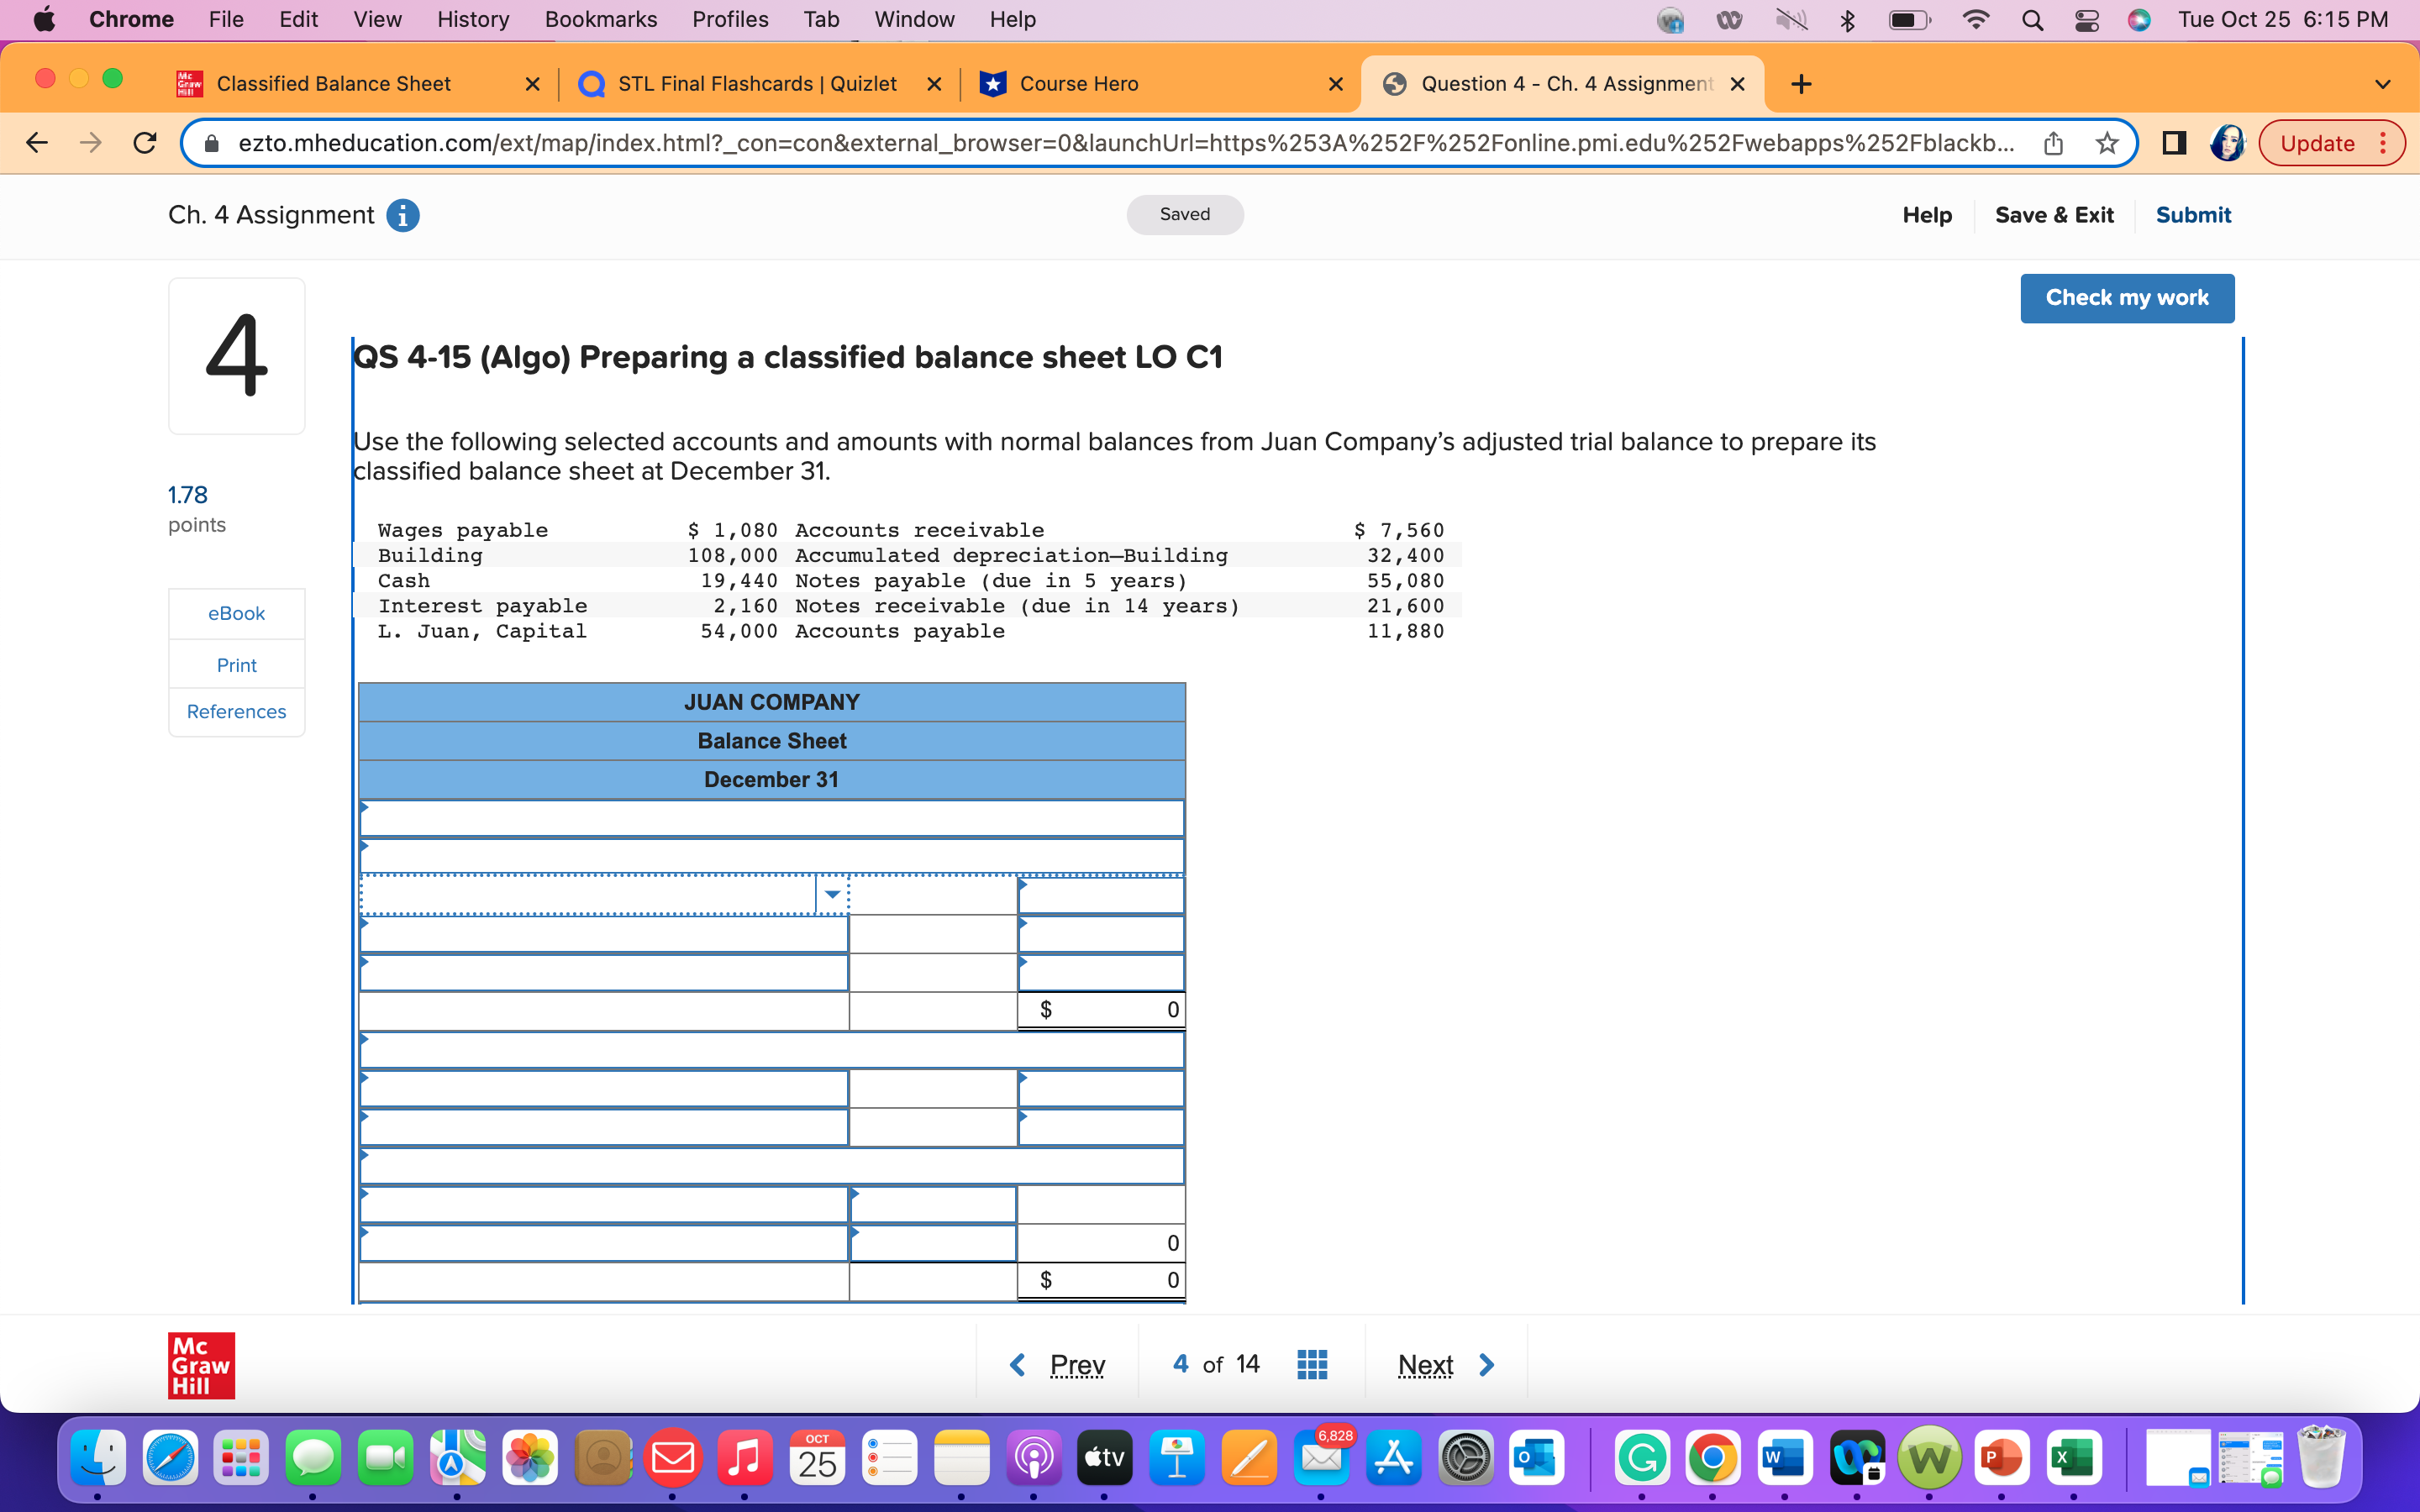Click the info icon next to Ch. 4 Assignment
Screen dimensions: 2420x1512
tap(403, 215)
